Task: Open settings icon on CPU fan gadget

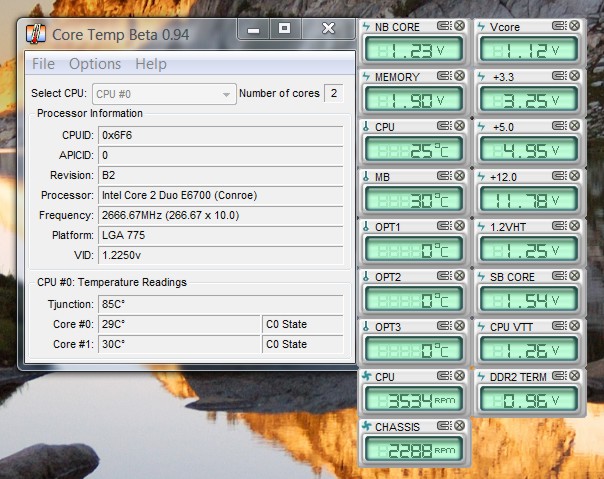Action: pos(445,376)
